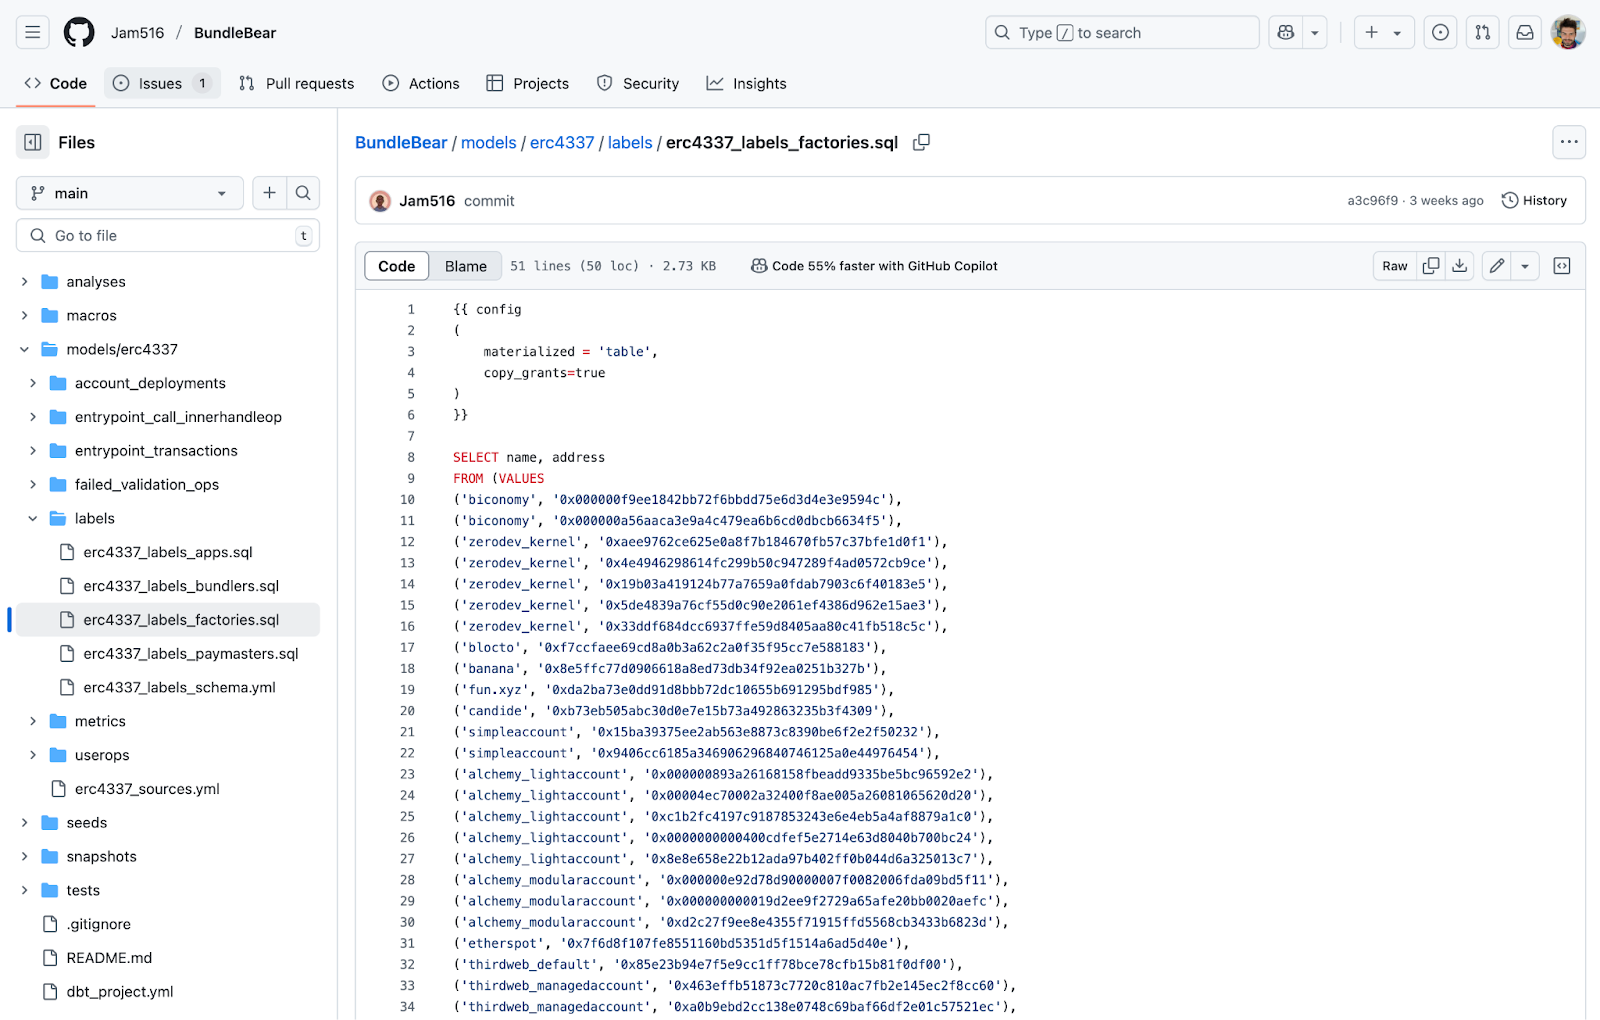Screen dimensions: 1600x1020
Task: Download the raw file icon
Action: pyautogui.click(x=1460, y=266)
